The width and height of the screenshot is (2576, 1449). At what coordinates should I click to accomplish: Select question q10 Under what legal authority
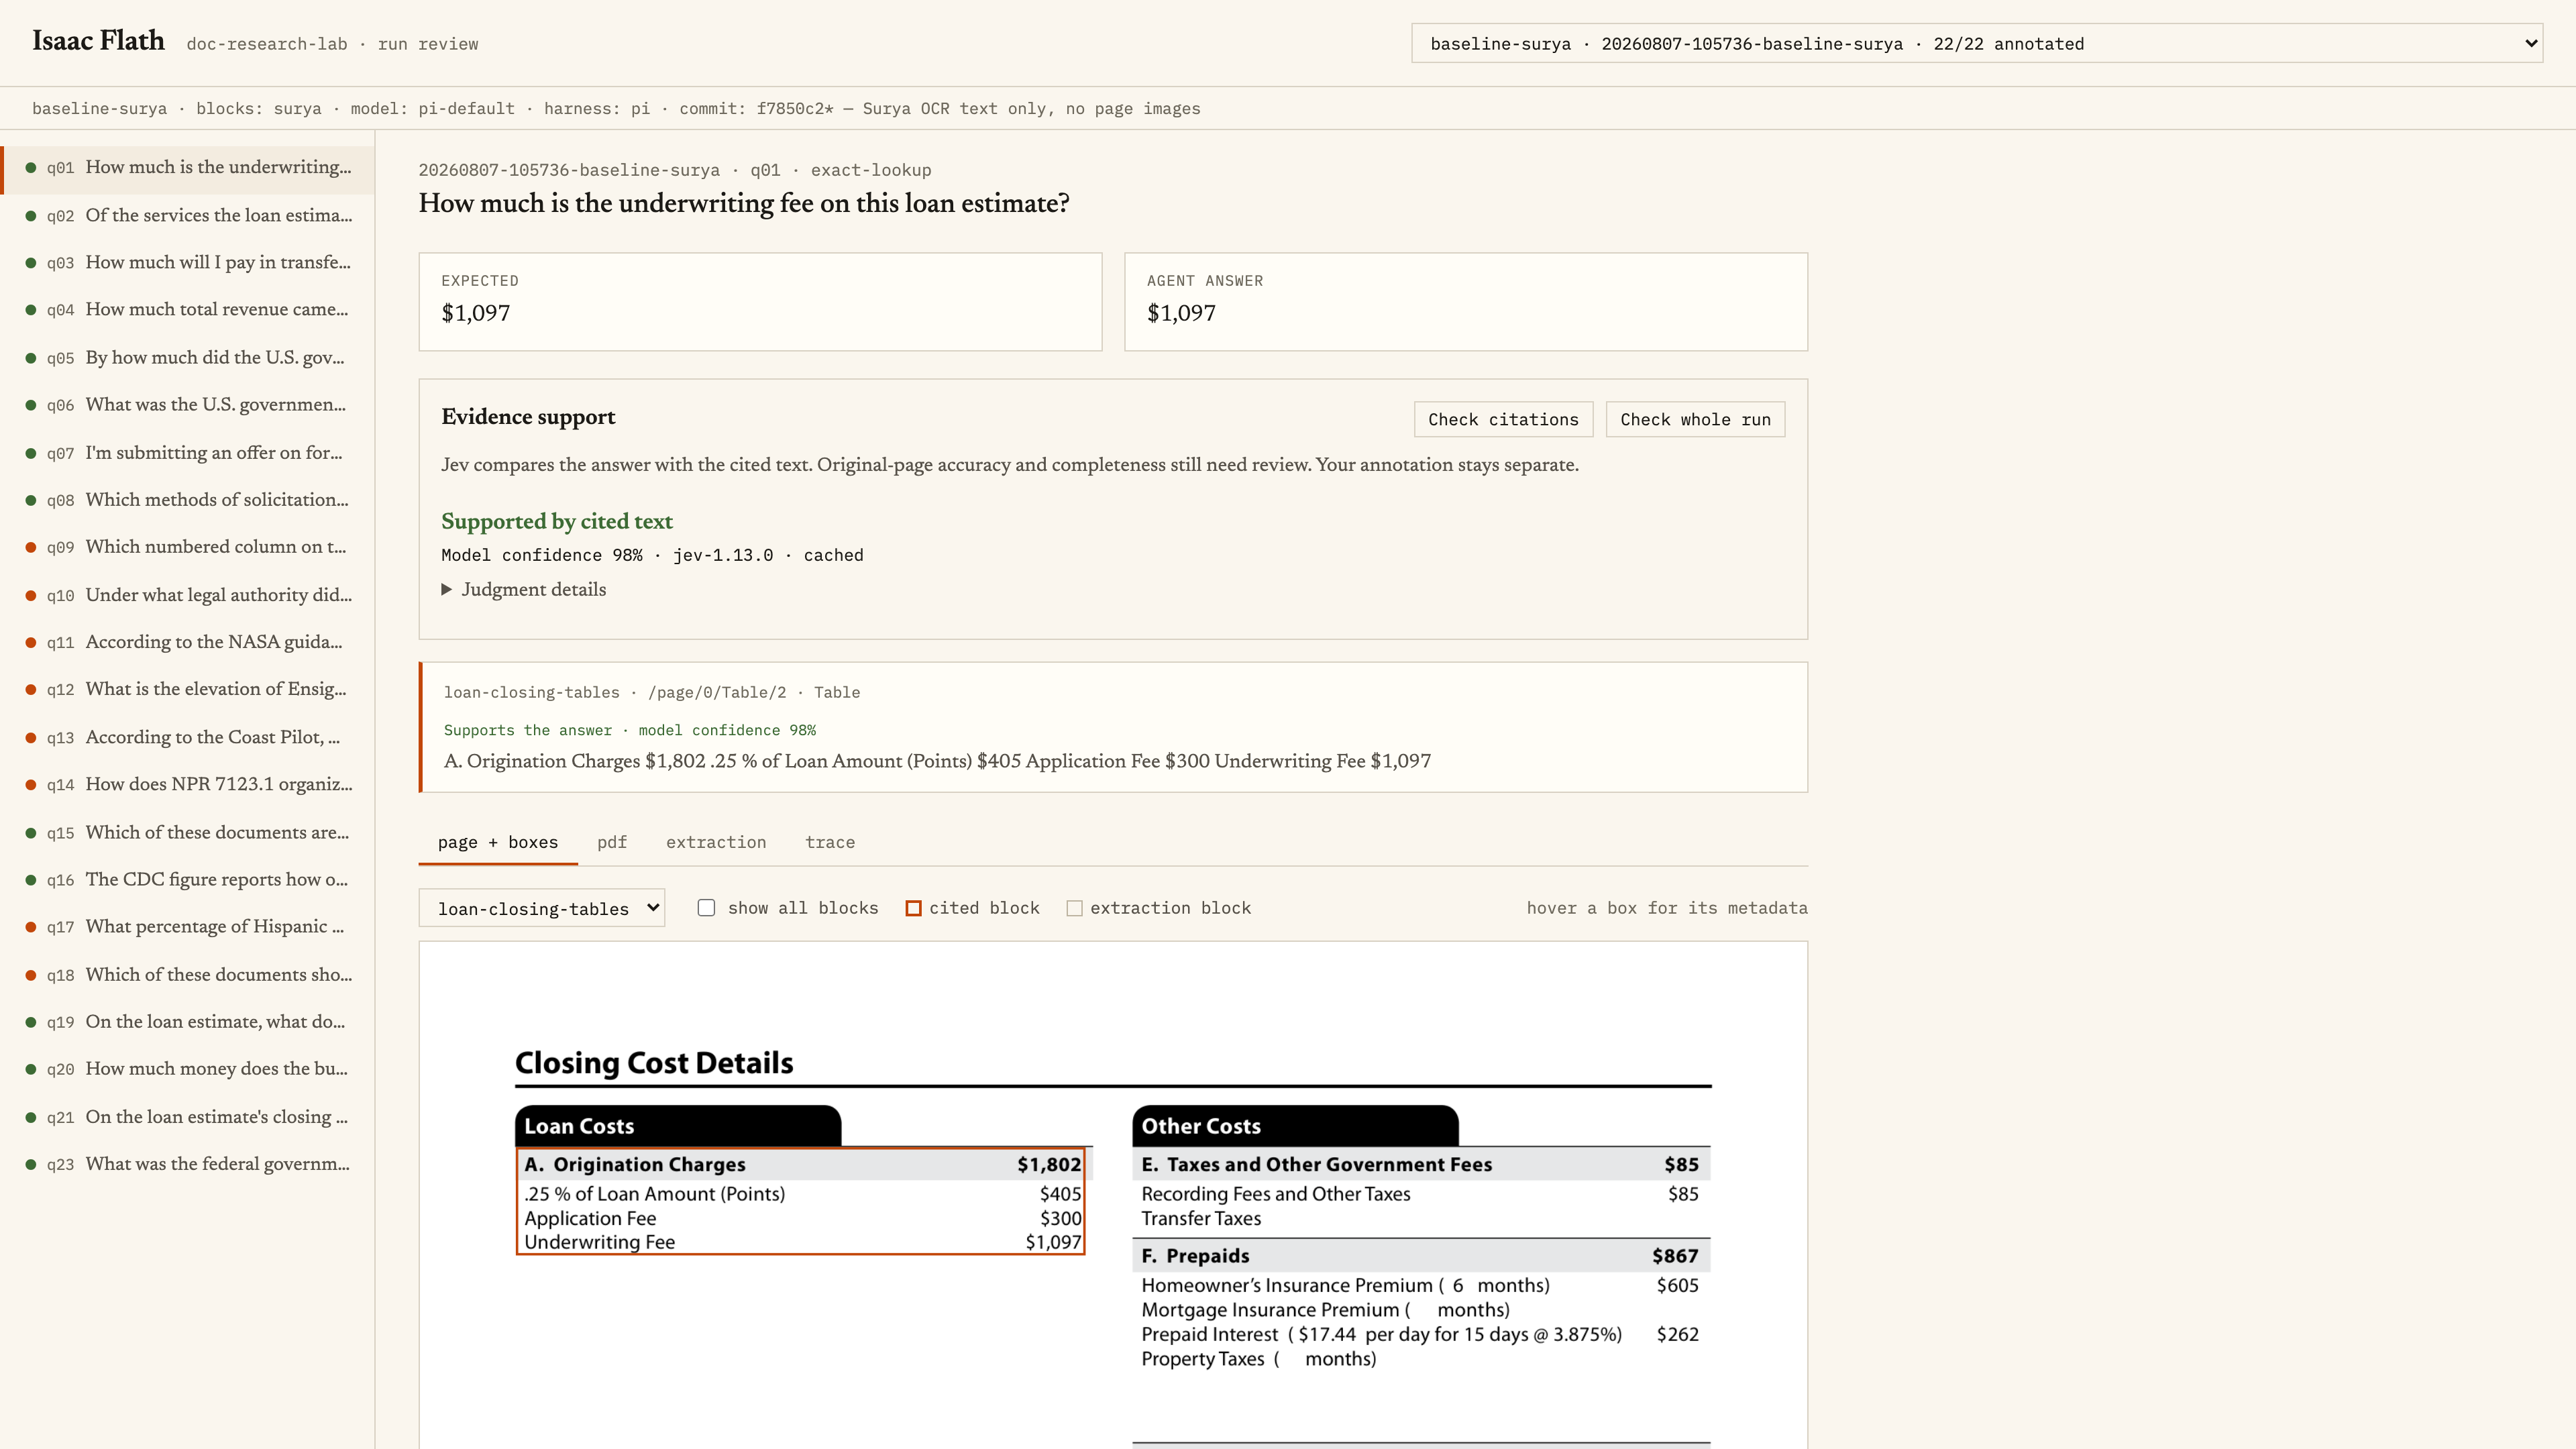click(x=188, y=594)
